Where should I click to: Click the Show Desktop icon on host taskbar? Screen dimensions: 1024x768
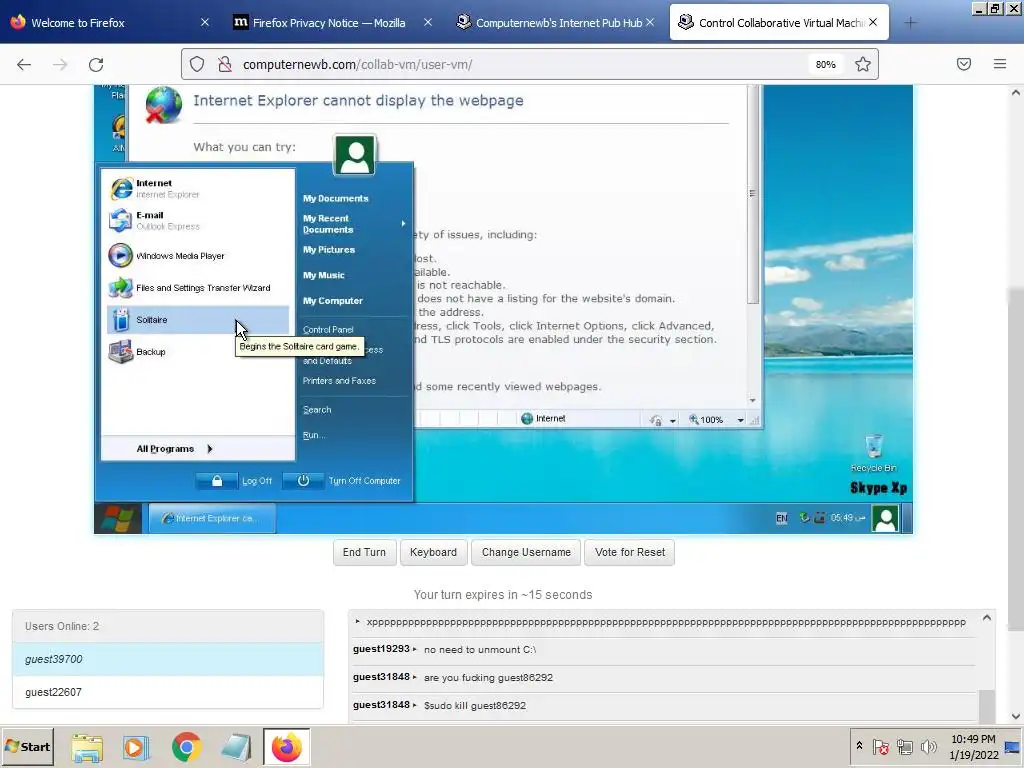pyautogui.click(x=1012, y=746)
